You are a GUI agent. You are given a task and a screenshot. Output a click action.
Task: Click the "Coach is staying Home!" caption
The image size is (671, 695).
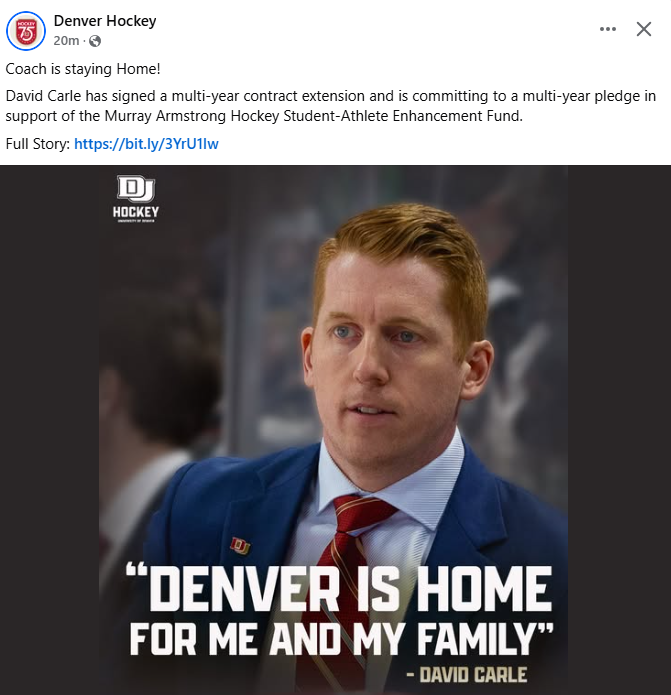83,69
